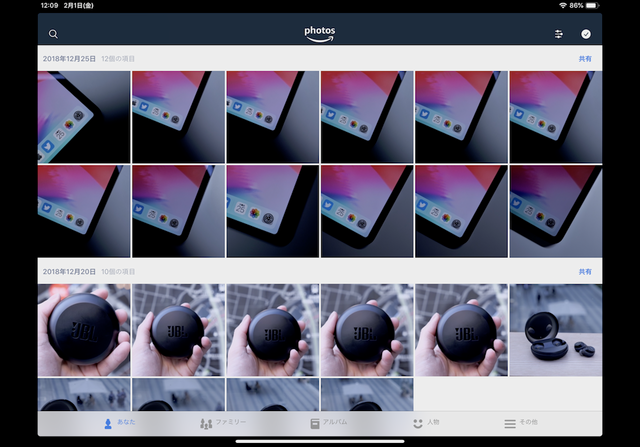Viewport: 640px width, 447px height.
Task: Tap the Amazon photos logo
Action: tap(320, 34)
